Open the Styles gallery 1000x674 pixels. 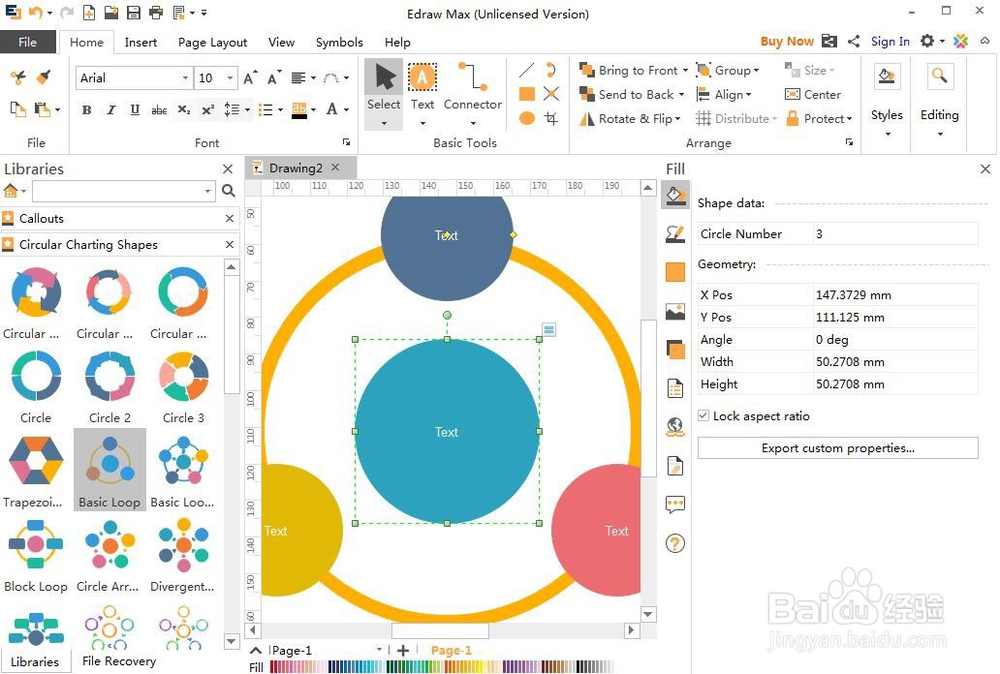886,99
